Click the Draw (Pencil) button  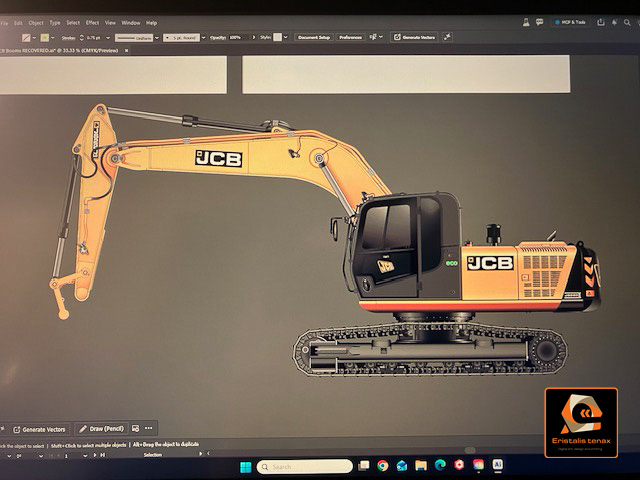(x=101, y=429)
